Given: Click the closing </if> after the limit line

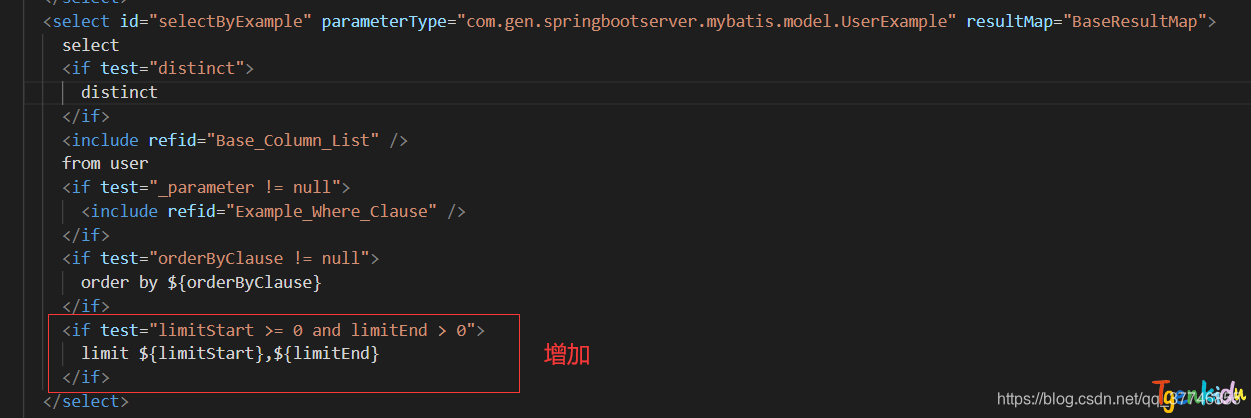Looking at the screenshot, I should 86,377.
